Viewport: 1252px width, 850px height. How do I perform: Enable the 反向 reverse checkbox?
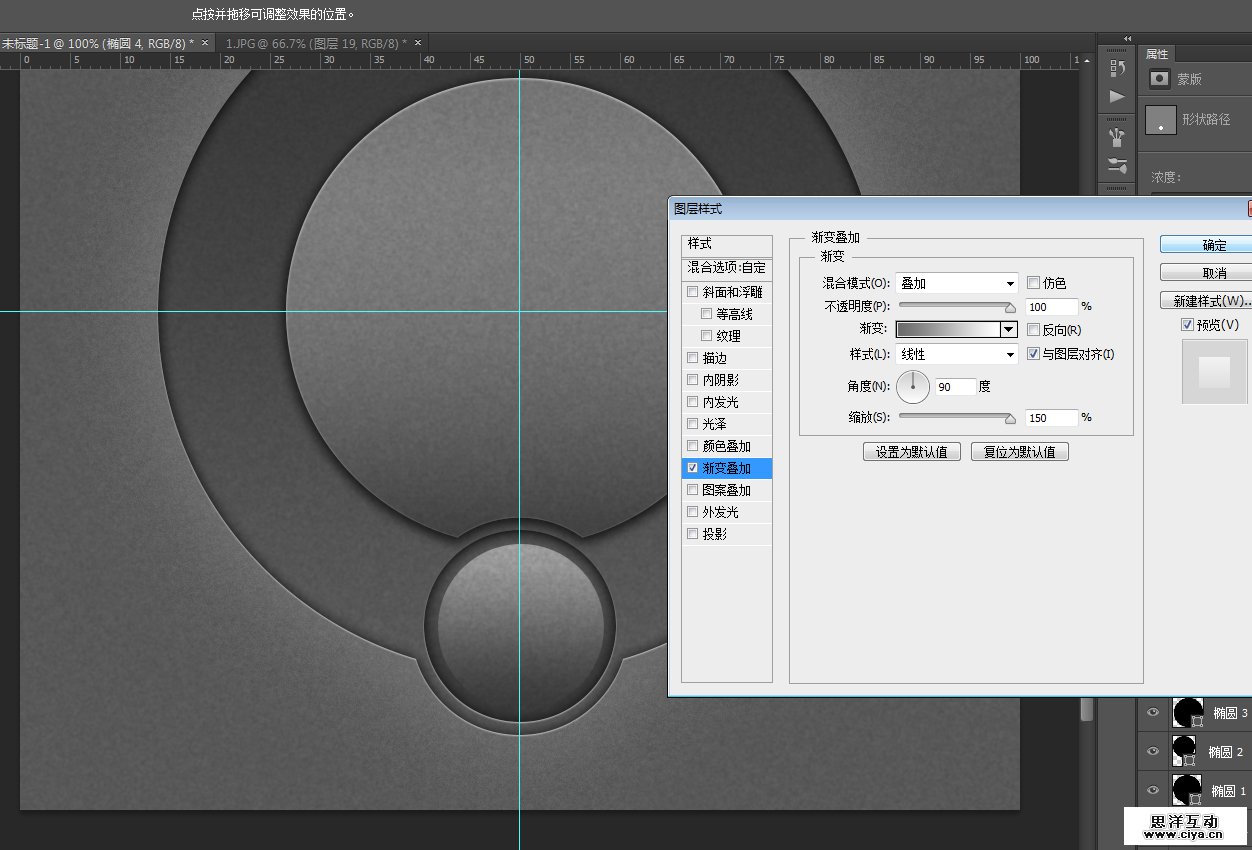tap(1034, 330)
